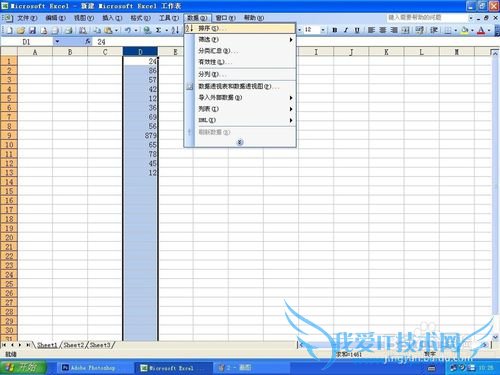The image size is (500, 375).
Task: Undo the last action
Action: pyautogui.click(x=128, y=30)
